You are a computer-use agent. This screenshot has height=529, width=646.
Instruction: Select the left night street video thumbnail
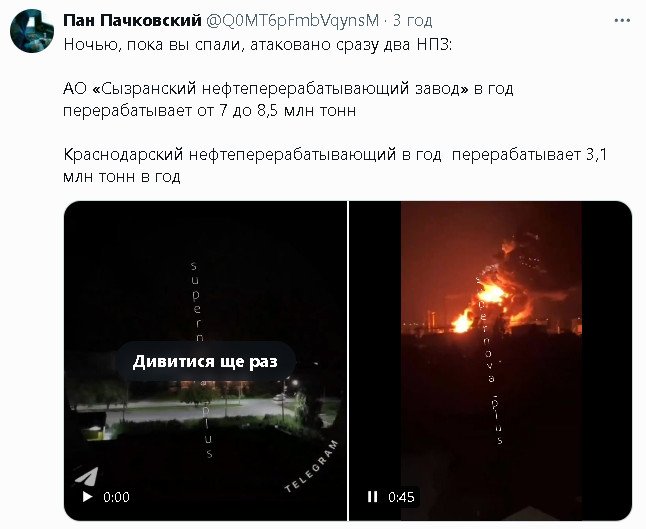(x=205, y=361)
